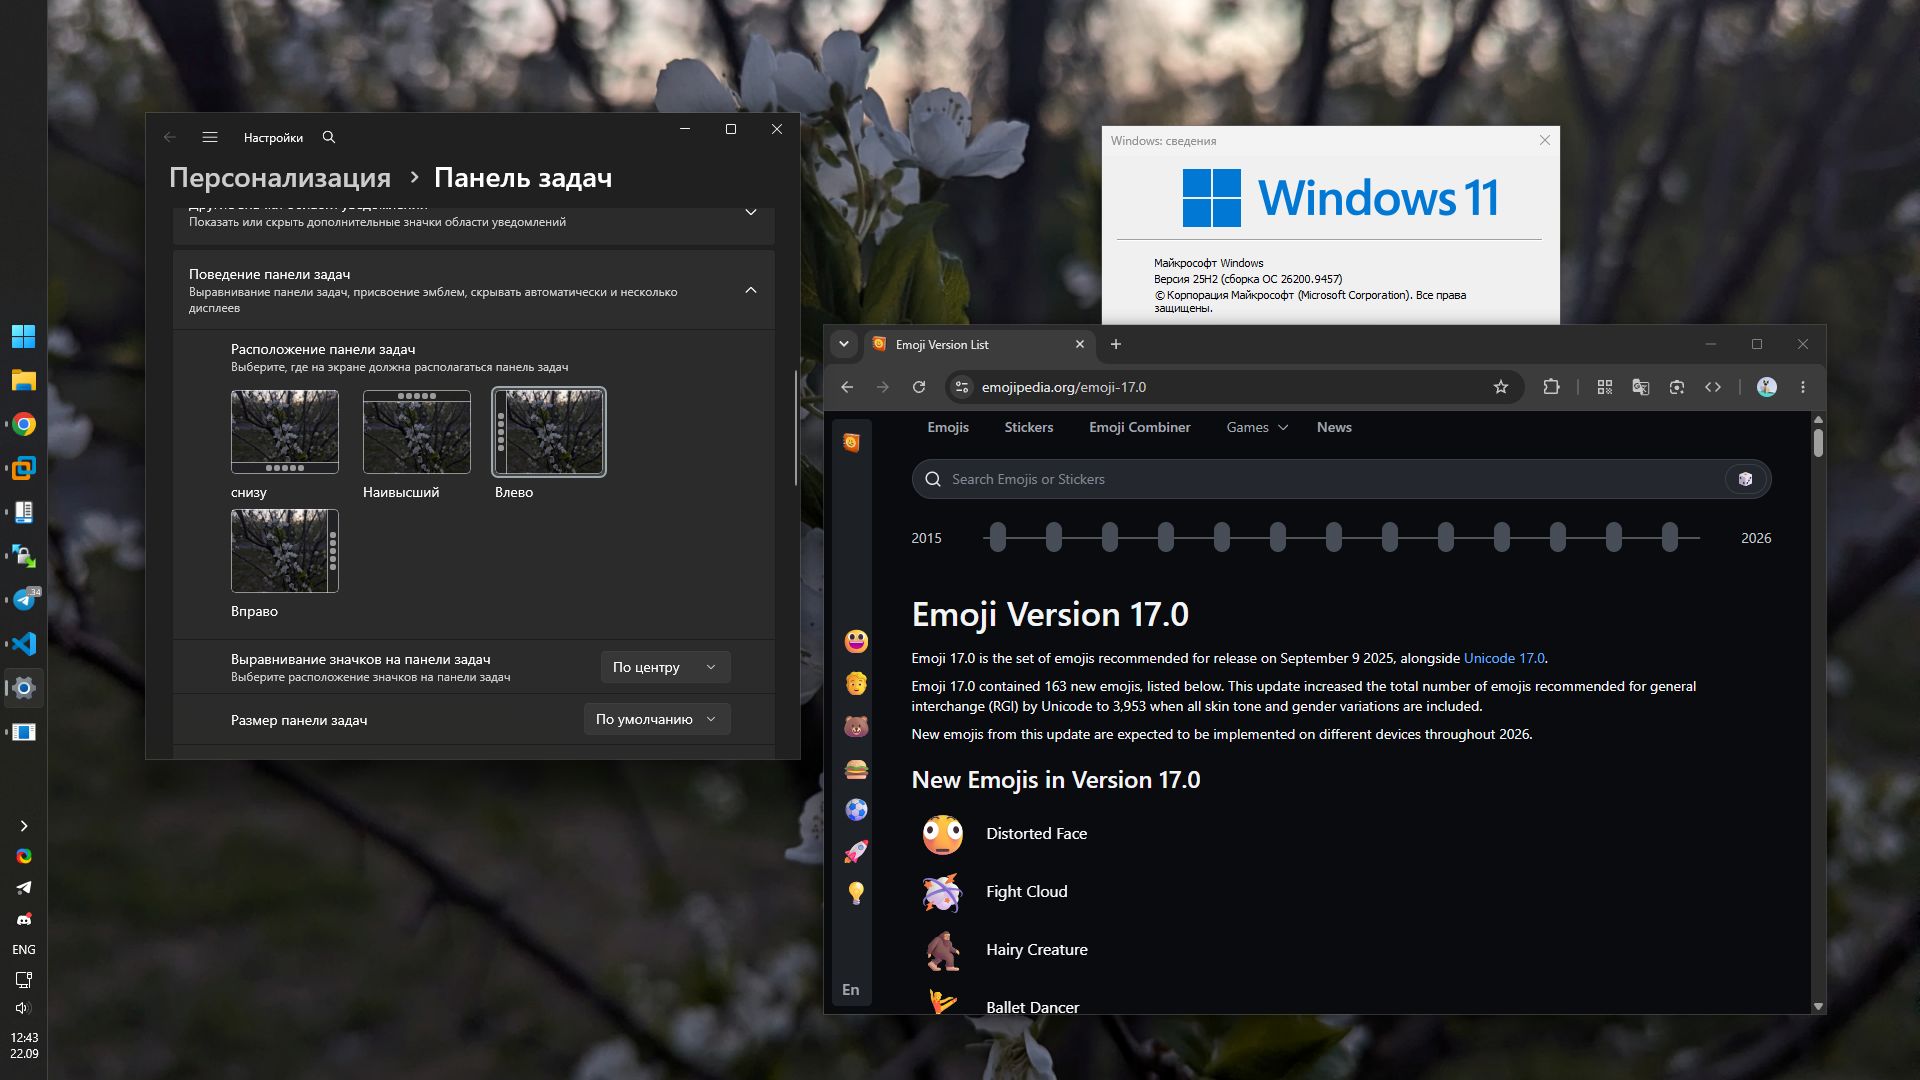The height and width of the screenshot is (1080, 1920).
Task: Click the Settings gear icon in taskbar
Action: 23,688
